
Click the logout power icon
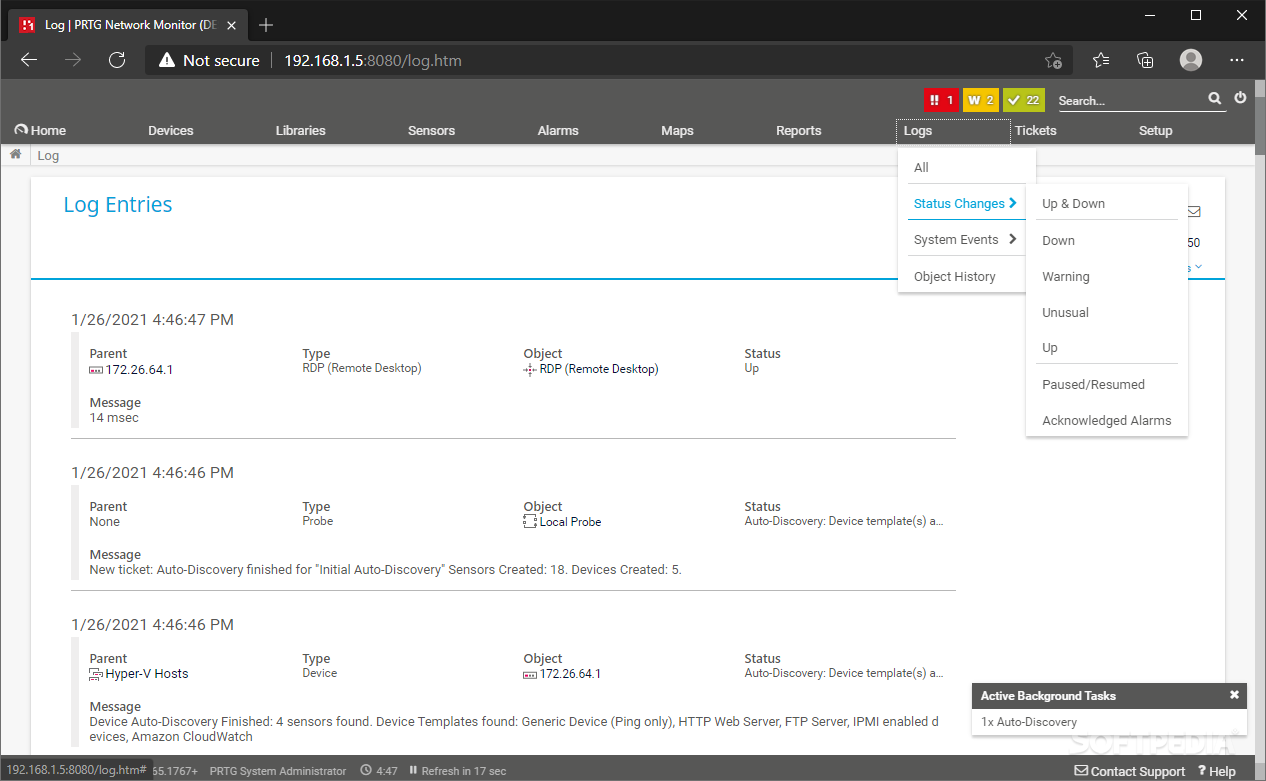pos(1240,98)
